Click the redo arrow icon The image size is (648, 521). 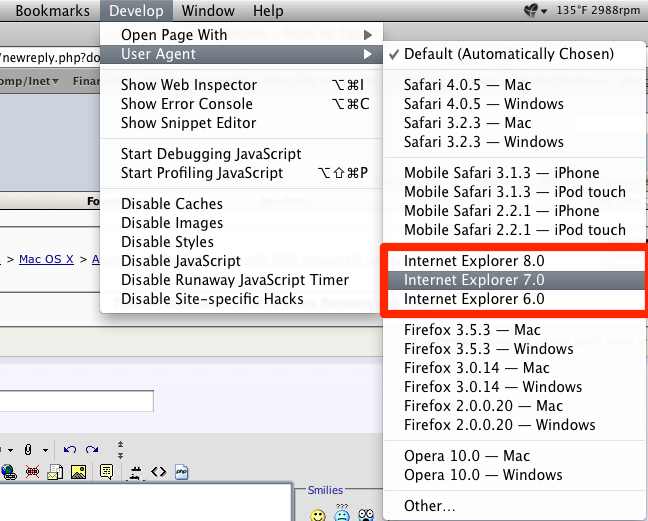coord(92,450)
